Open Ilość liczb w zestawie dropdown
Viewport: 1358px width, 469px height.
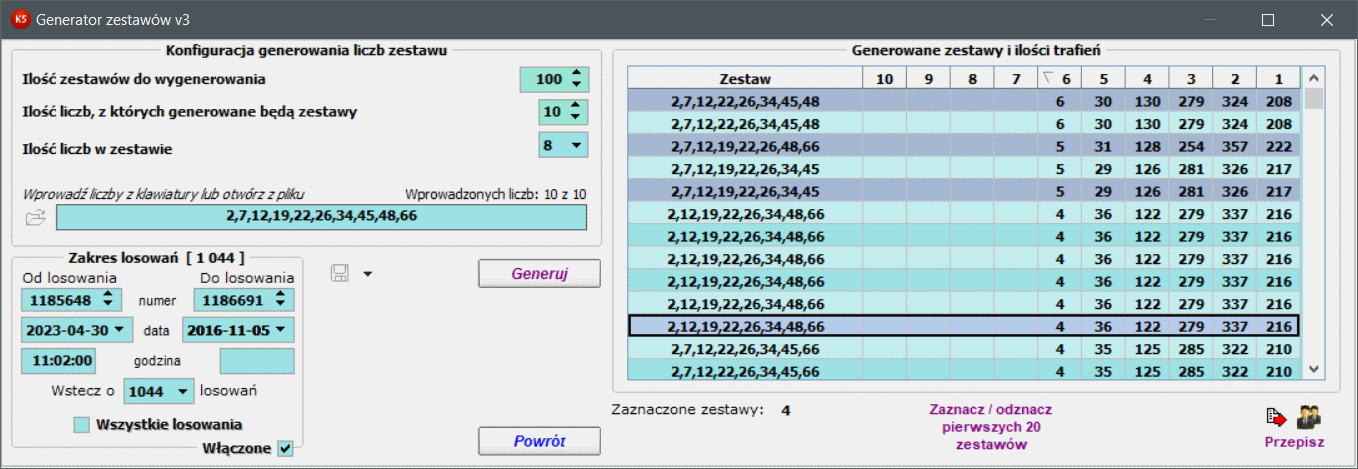[575, 146]
